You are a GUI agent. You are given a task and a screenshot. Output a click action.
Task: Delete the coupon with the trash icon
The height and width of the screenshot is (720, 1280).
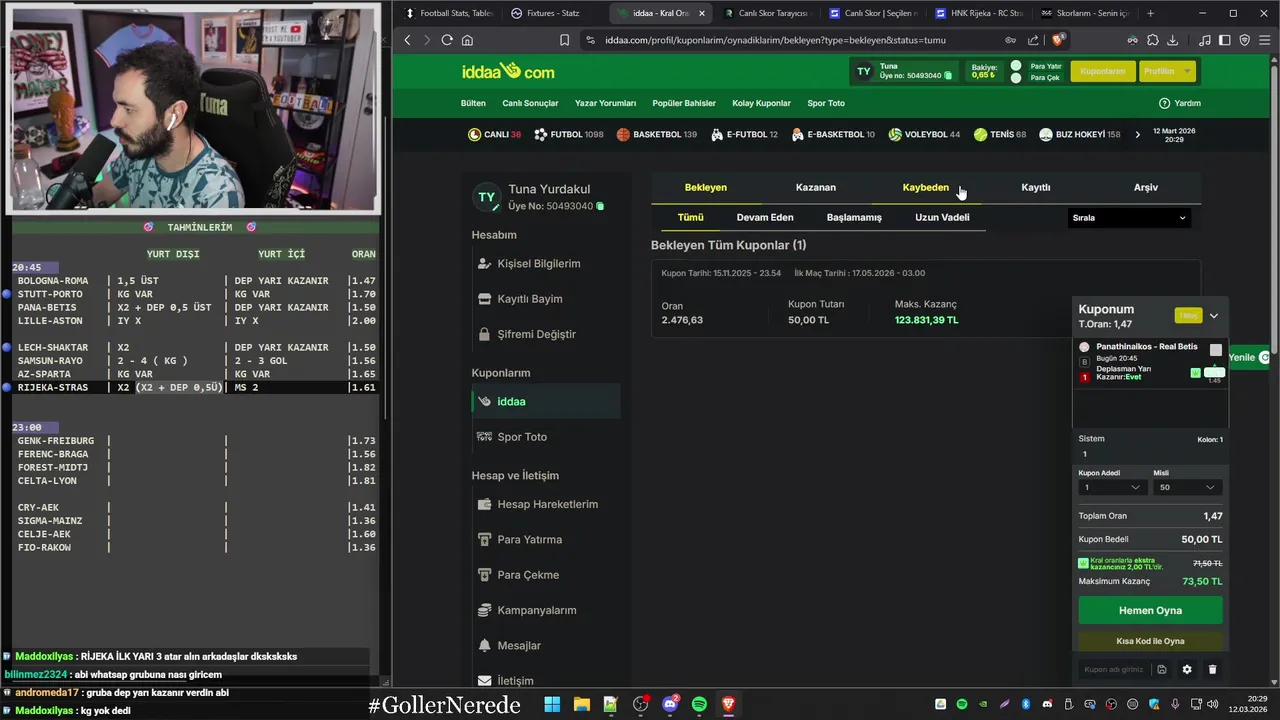(x=1212, y=670)
